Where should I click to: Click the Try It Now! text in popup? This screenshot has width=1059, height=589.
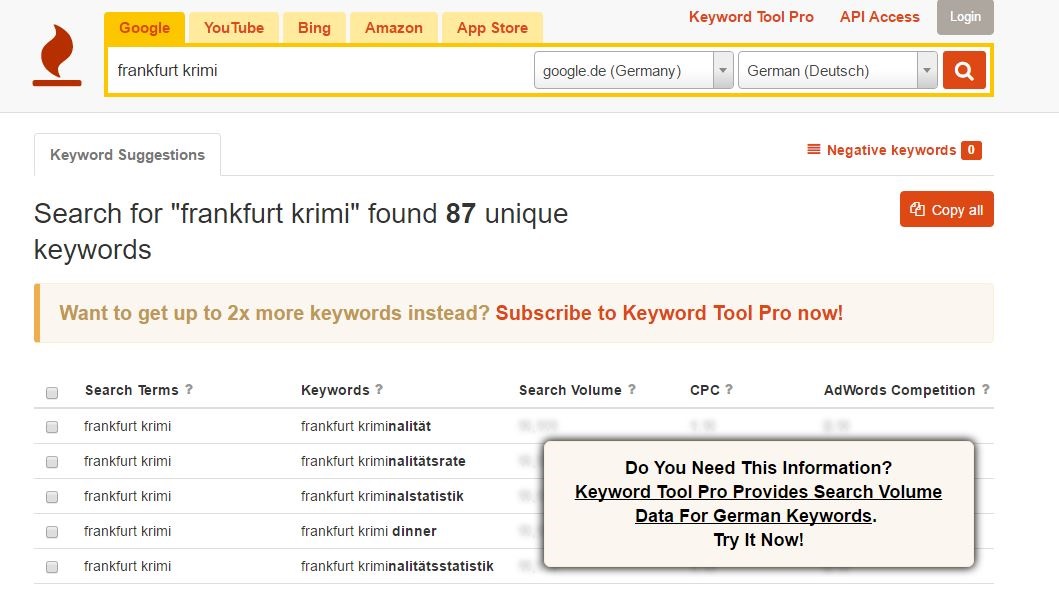point(758,540)
